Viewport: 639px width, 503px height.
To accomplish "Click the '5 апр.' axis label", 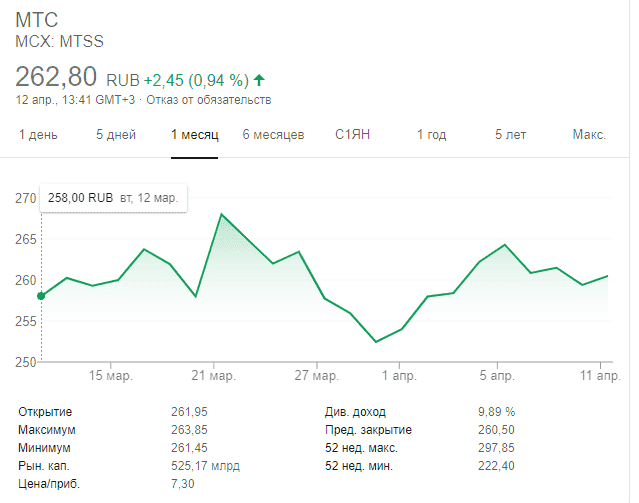I will coord(497,375).
